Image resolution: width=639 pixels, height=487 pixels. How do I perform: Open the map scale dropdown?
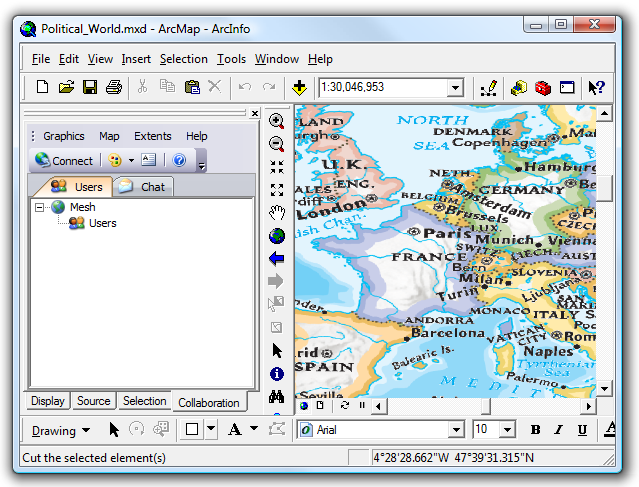pos(455,88)
